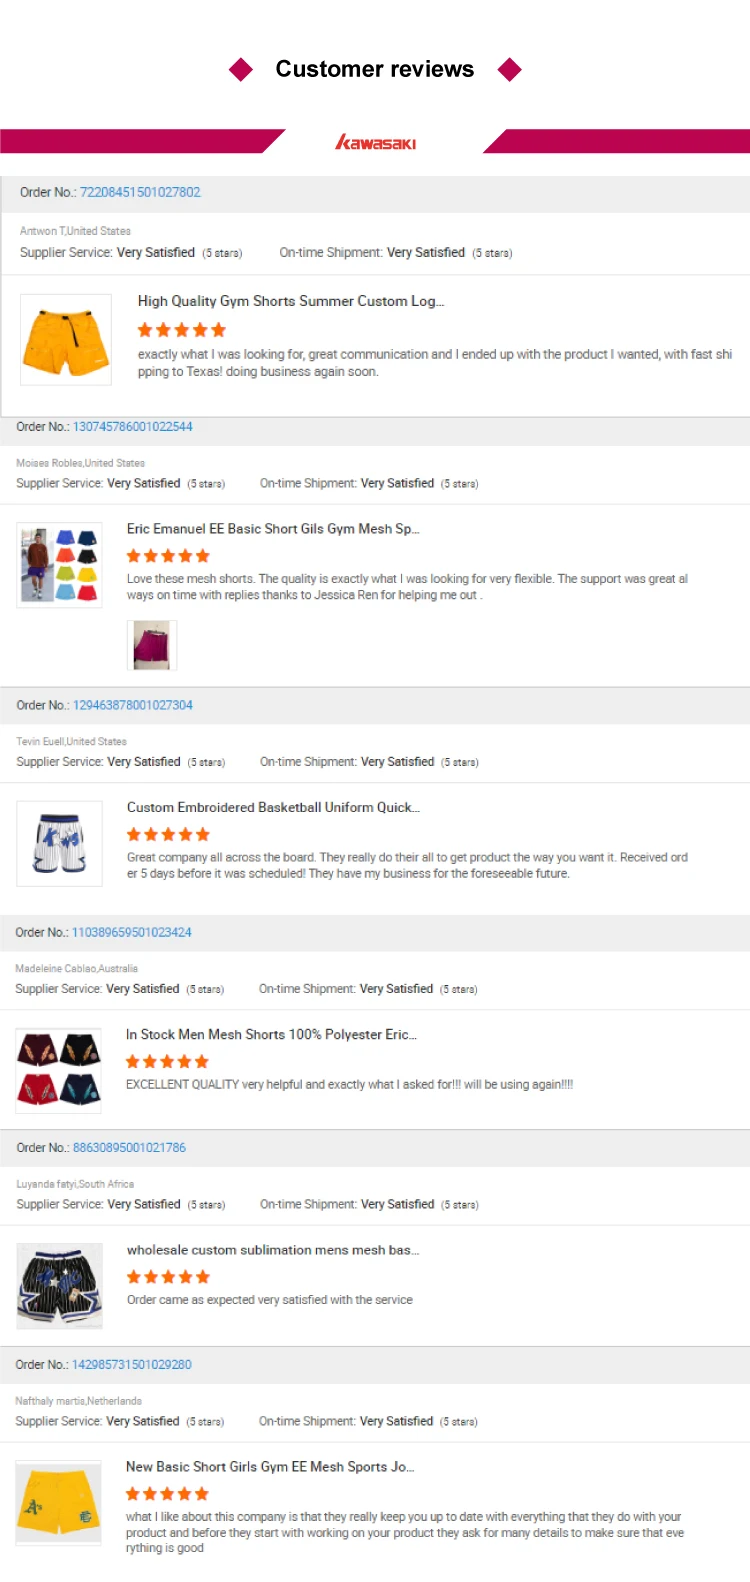Click the Kawasaki brand logo
750x1582 pixels.
(375, 143)
